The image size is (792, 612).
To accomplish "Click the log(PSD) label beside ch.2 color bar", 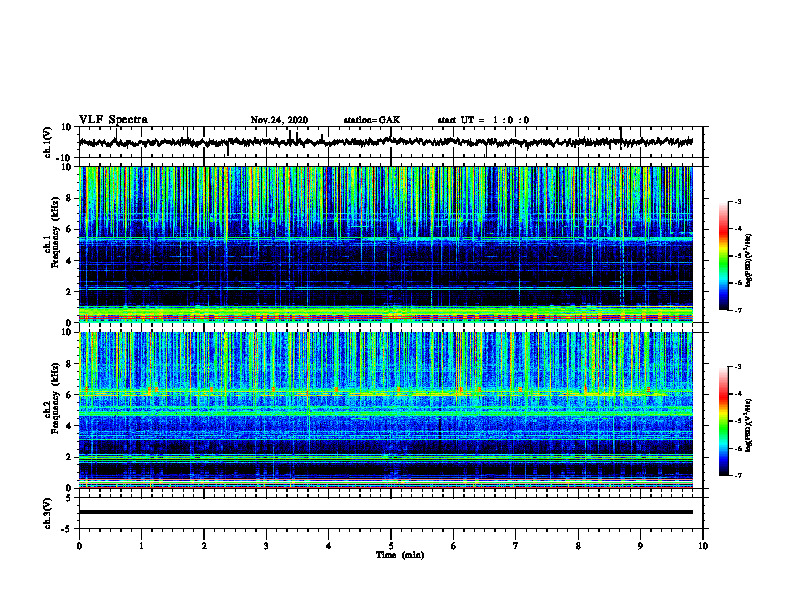I will point(749,425).
